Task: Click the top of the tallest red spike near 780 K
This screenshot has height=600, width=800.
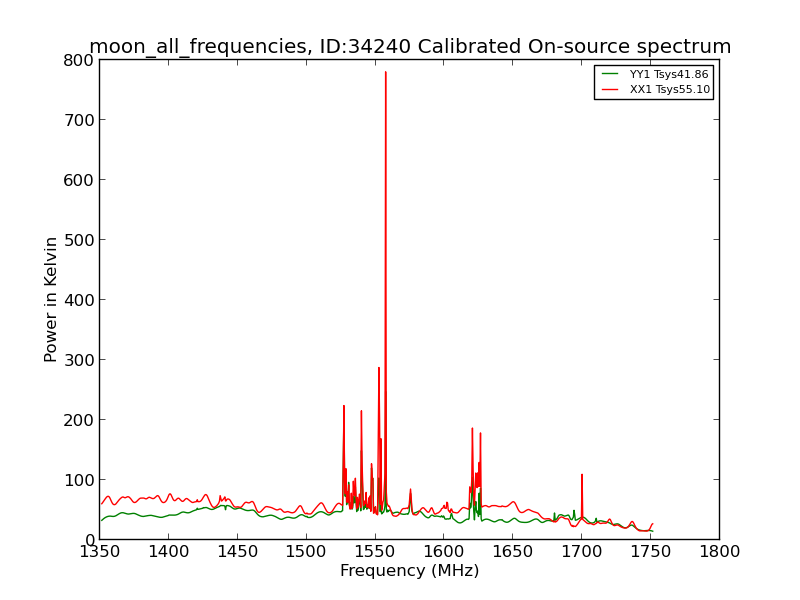Action: (x=386, y=72)
